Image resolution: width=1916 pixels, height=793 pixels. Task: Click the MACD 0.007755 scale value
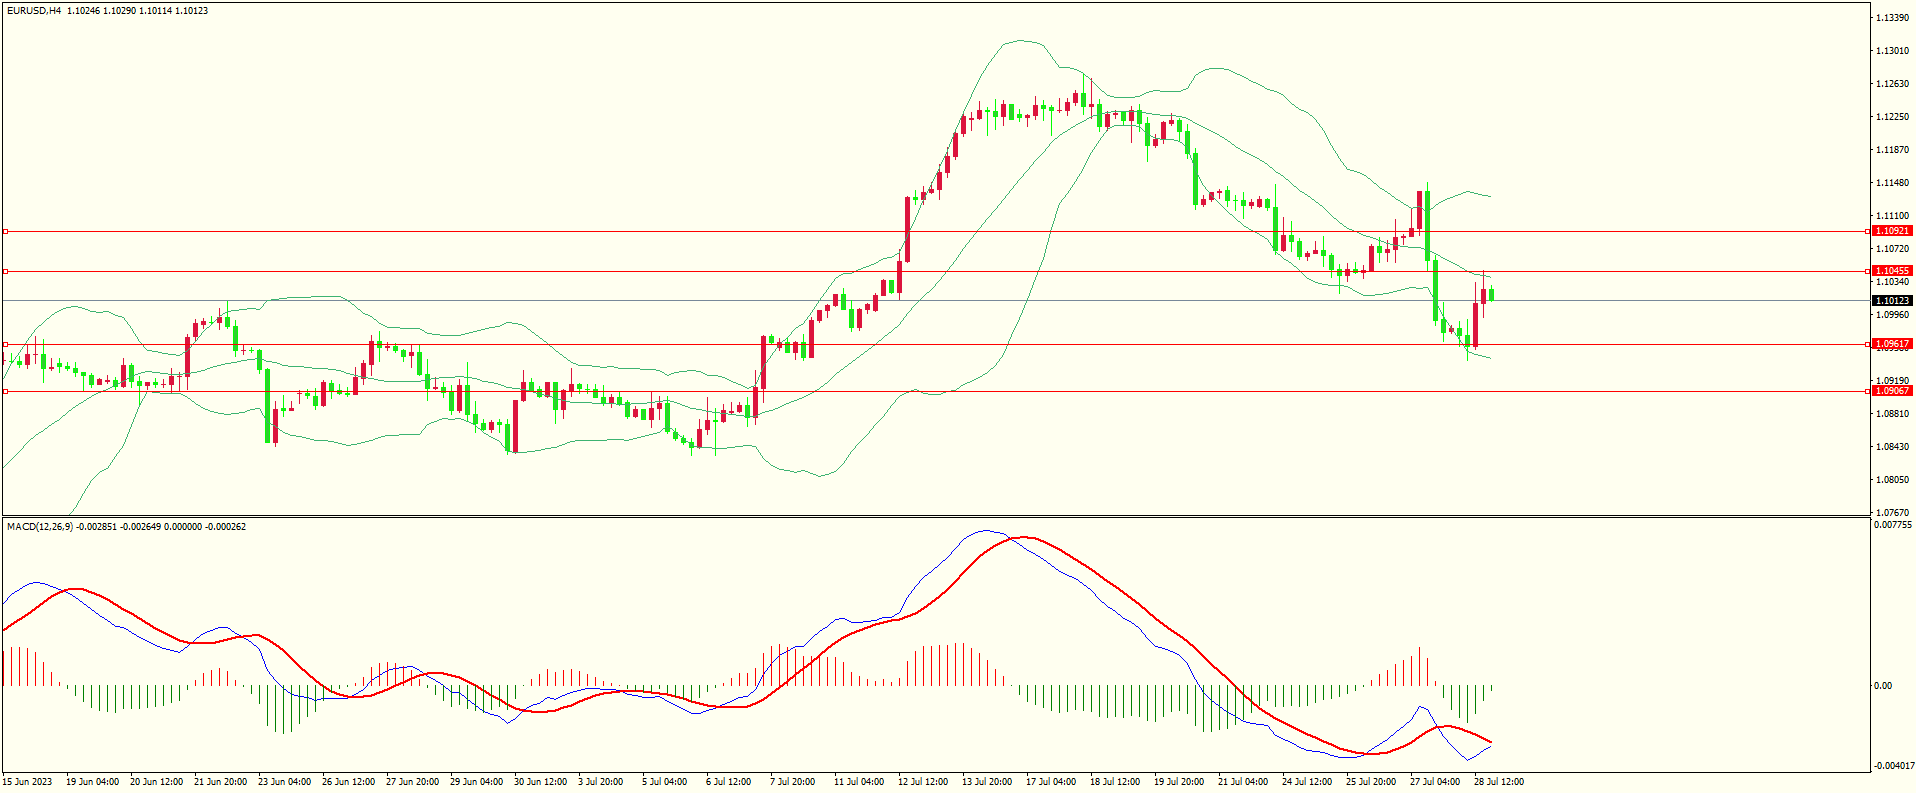(1893, 525)
